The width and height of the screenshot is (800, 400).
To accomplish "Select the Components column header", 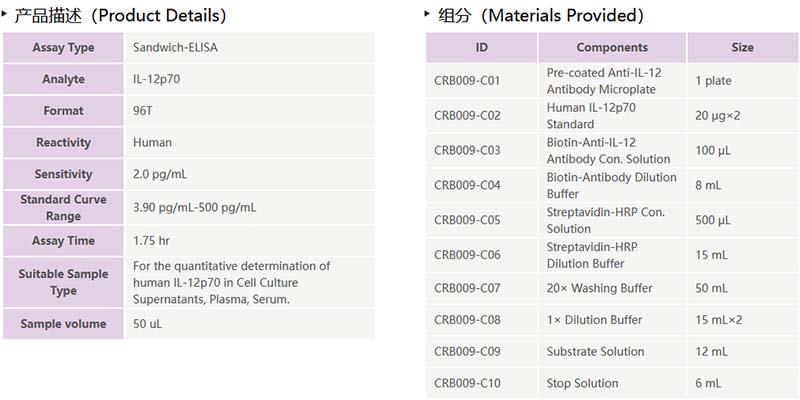I will [612, 47].
